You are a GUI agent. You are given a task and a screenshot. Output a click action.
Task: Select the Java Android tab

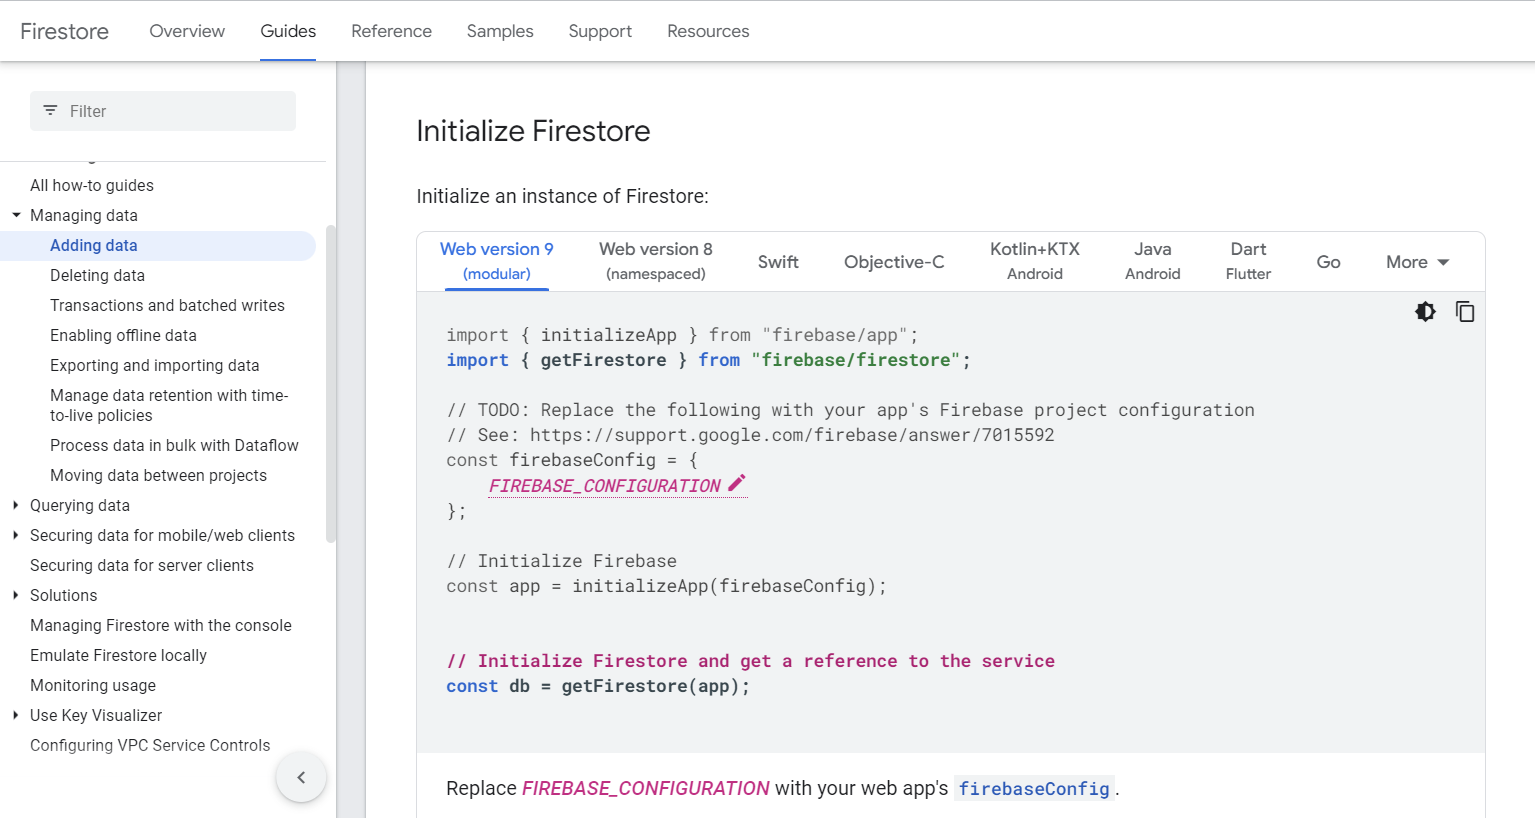tap(1153, 261)
